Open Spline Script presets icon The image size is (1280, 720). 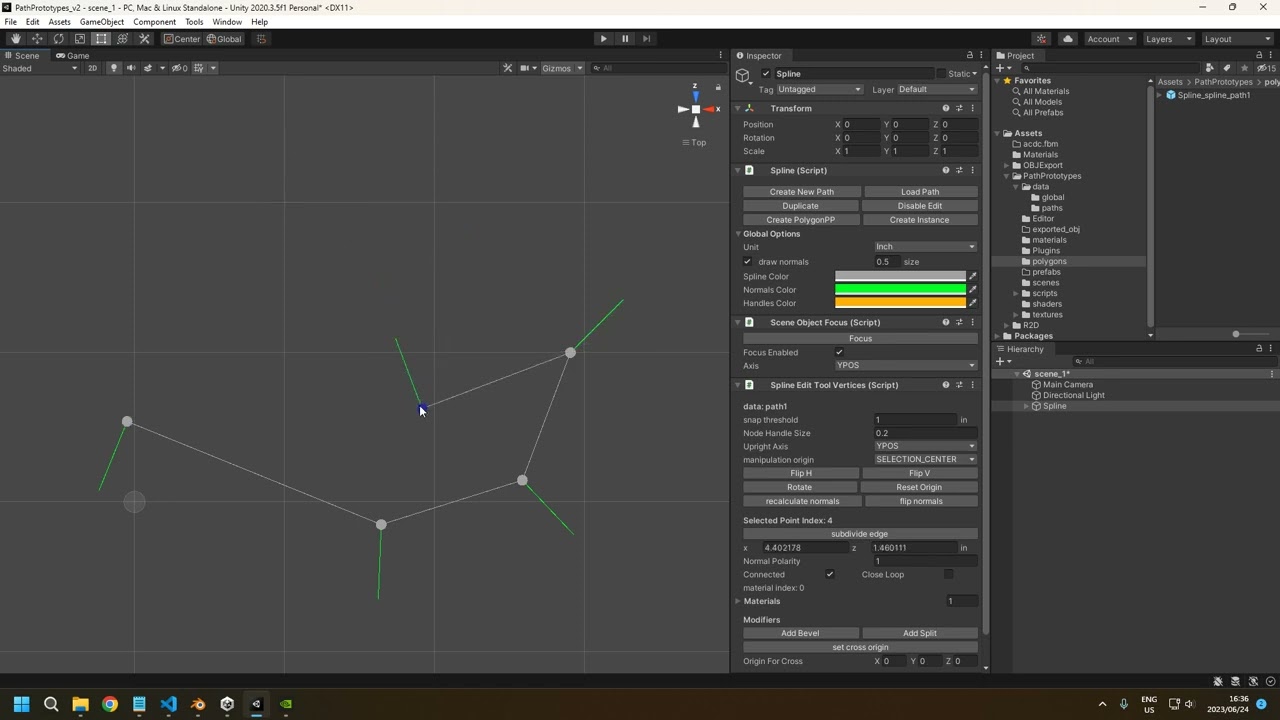[959, 170]
